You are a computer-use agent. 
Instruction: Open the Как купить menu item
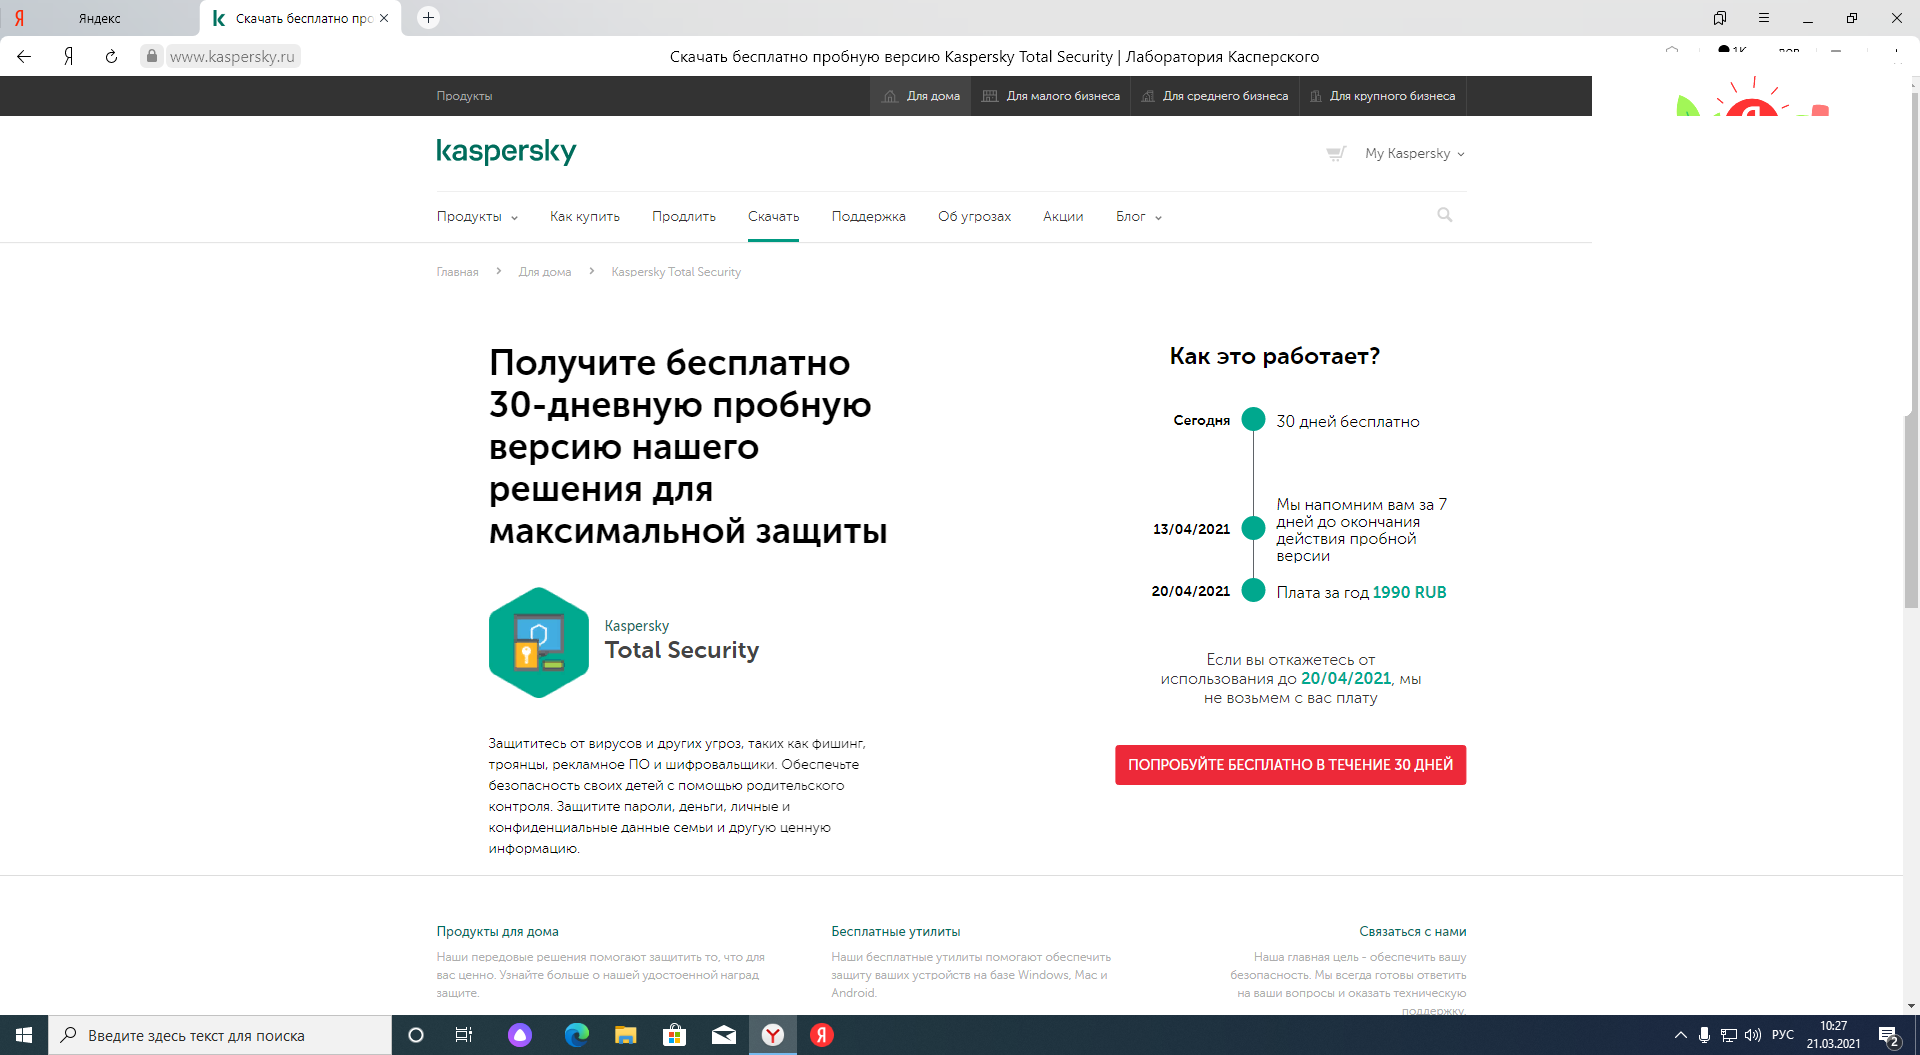pyautogui.click(x=585, y=217)
